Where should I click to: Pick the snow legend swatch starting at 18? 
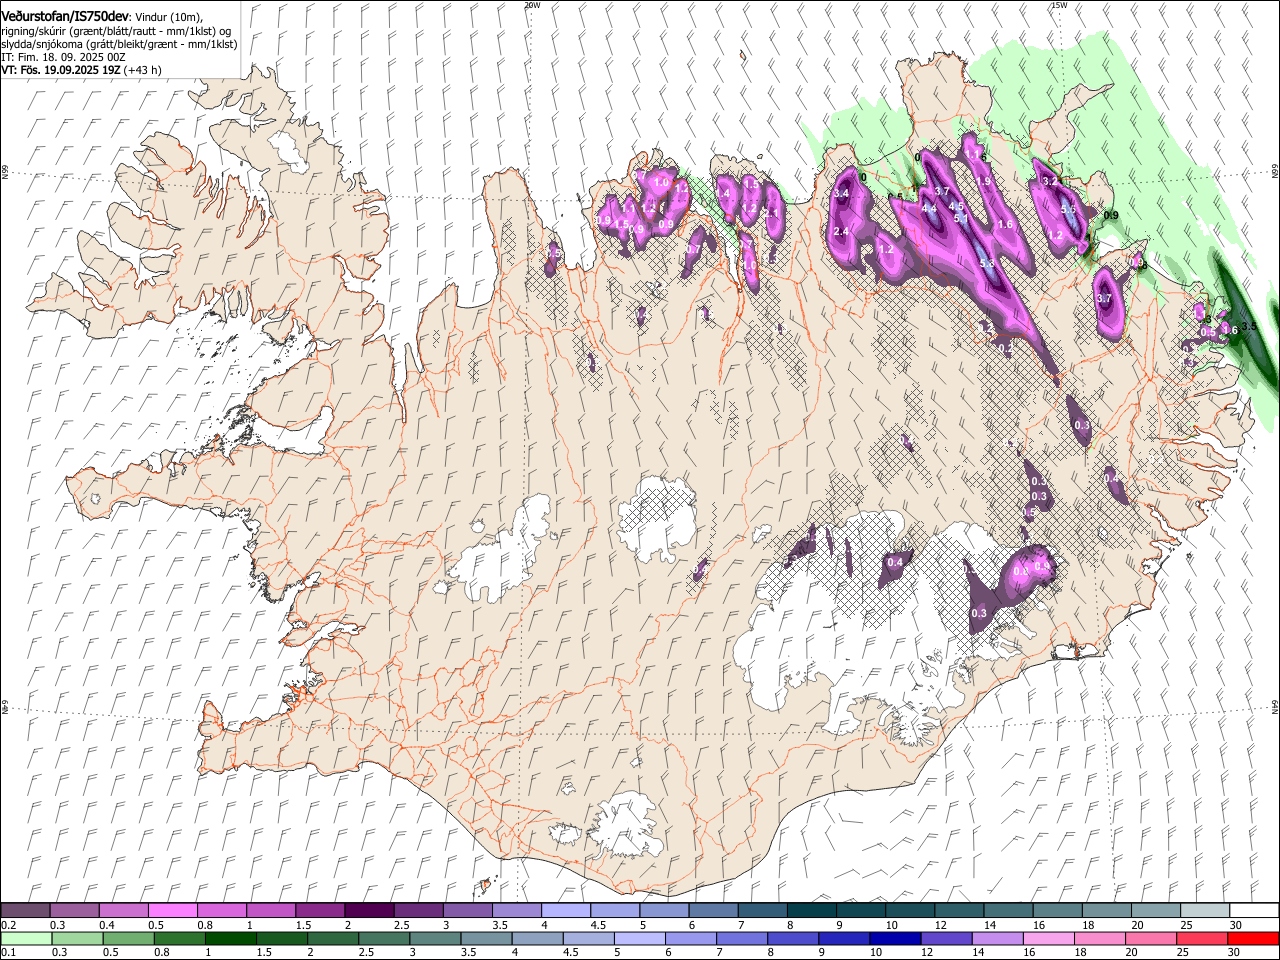[1107, 911]
